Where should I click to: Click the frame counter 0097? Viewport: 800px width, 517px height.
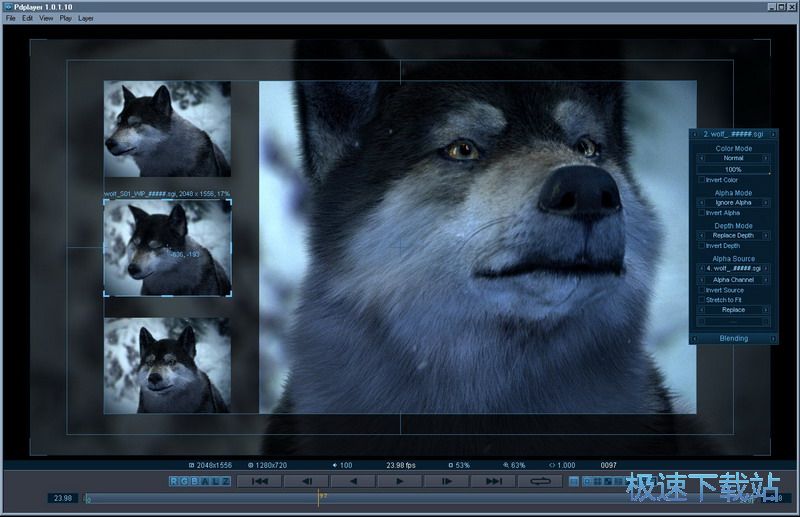point(608,465)
